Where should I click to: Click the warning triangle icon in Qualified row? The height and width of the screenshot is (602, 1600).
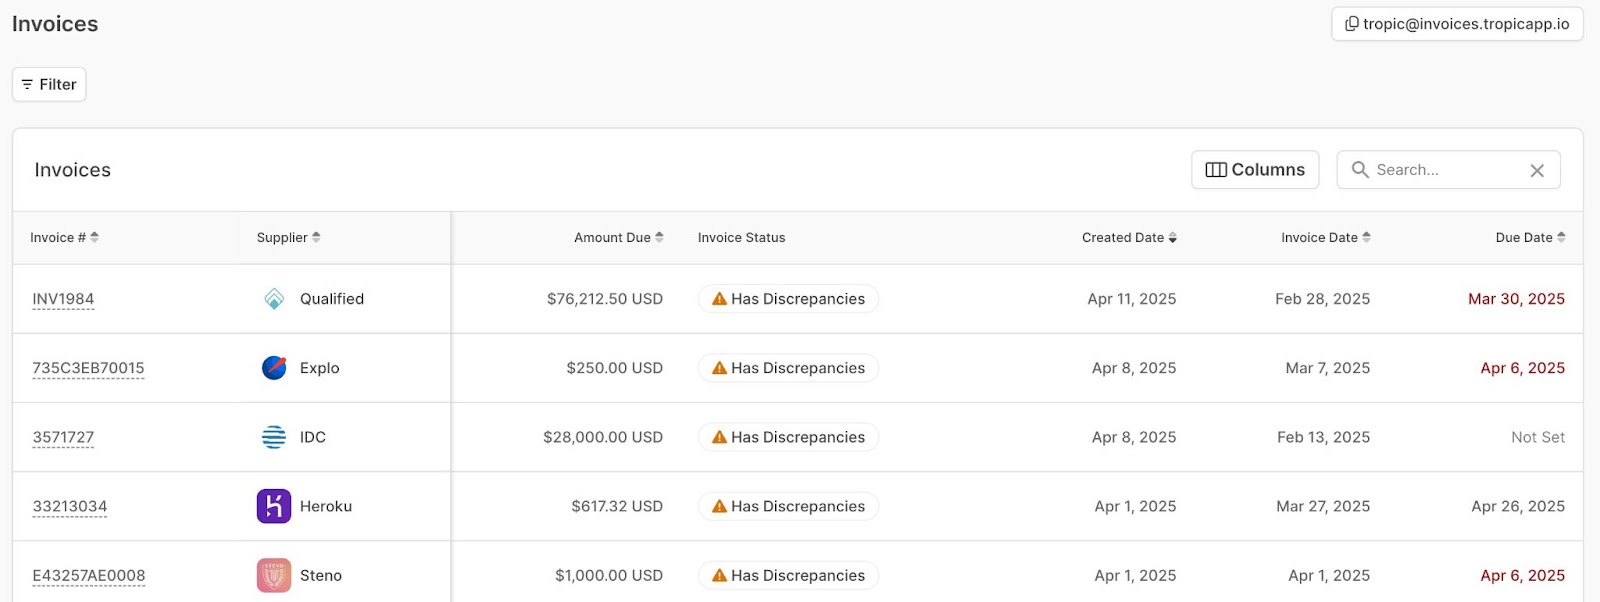[x=719, y=299]
